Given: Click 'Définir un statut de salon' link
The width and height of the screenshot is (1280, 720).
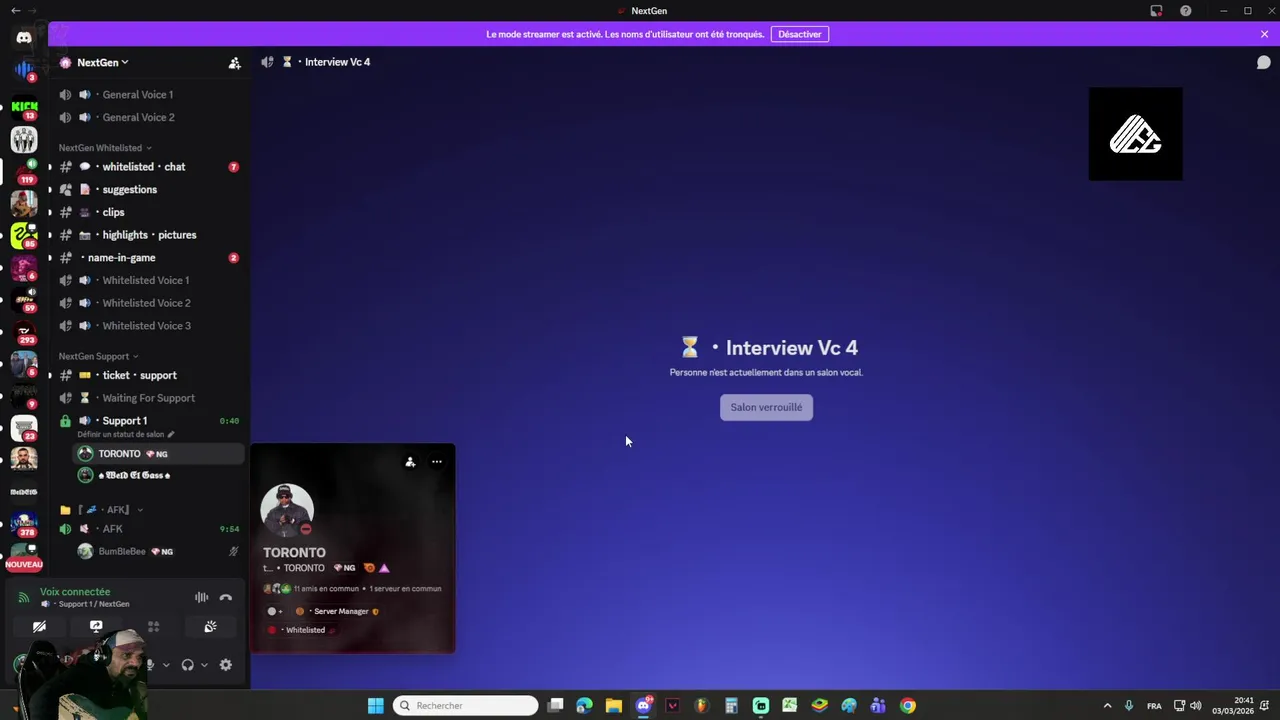Looking at the screenshot, I should pyautogui.click(x=126, y=435).
